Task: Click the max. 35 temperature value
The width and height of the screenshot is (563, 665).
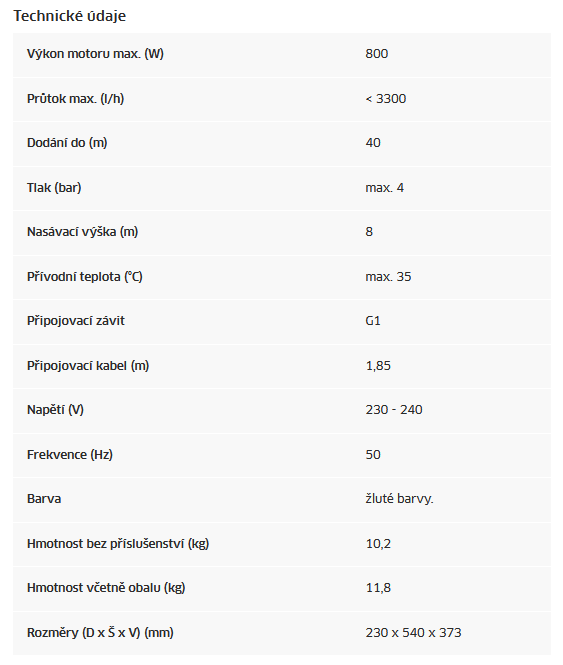Action: [x=388, y=277]
